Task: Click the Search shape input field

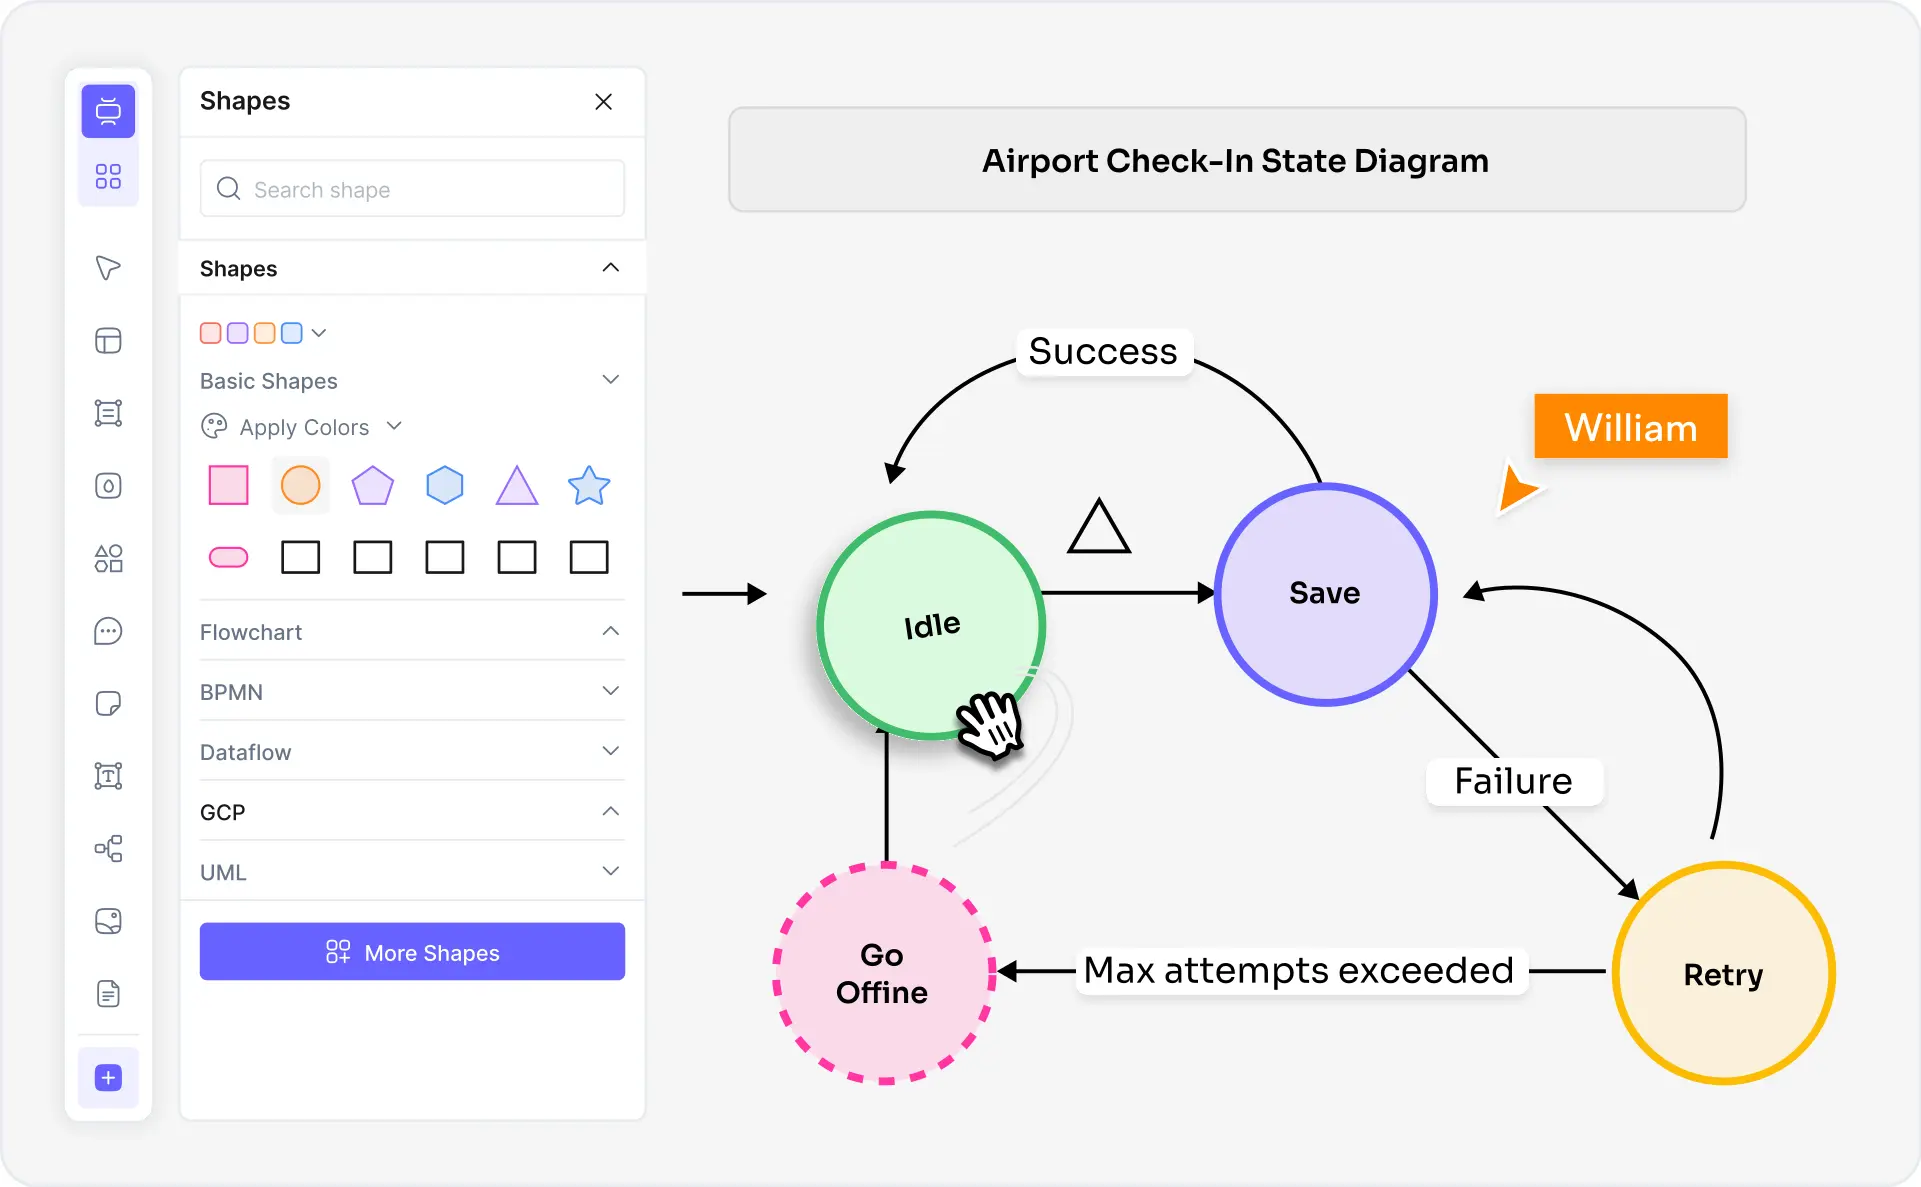Action: coord(412,189)
